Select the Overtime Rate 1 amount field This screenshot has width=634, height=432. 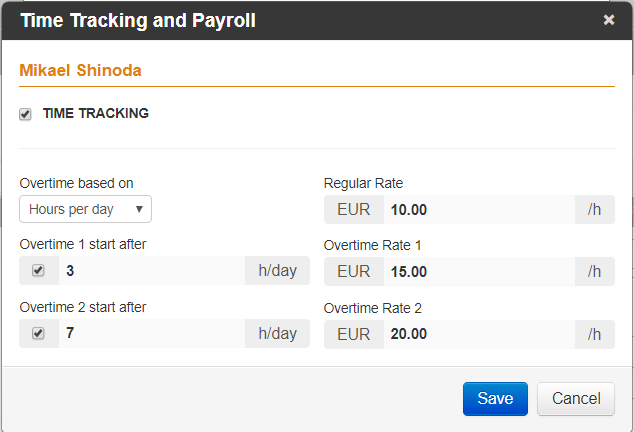tap(479, 271)
